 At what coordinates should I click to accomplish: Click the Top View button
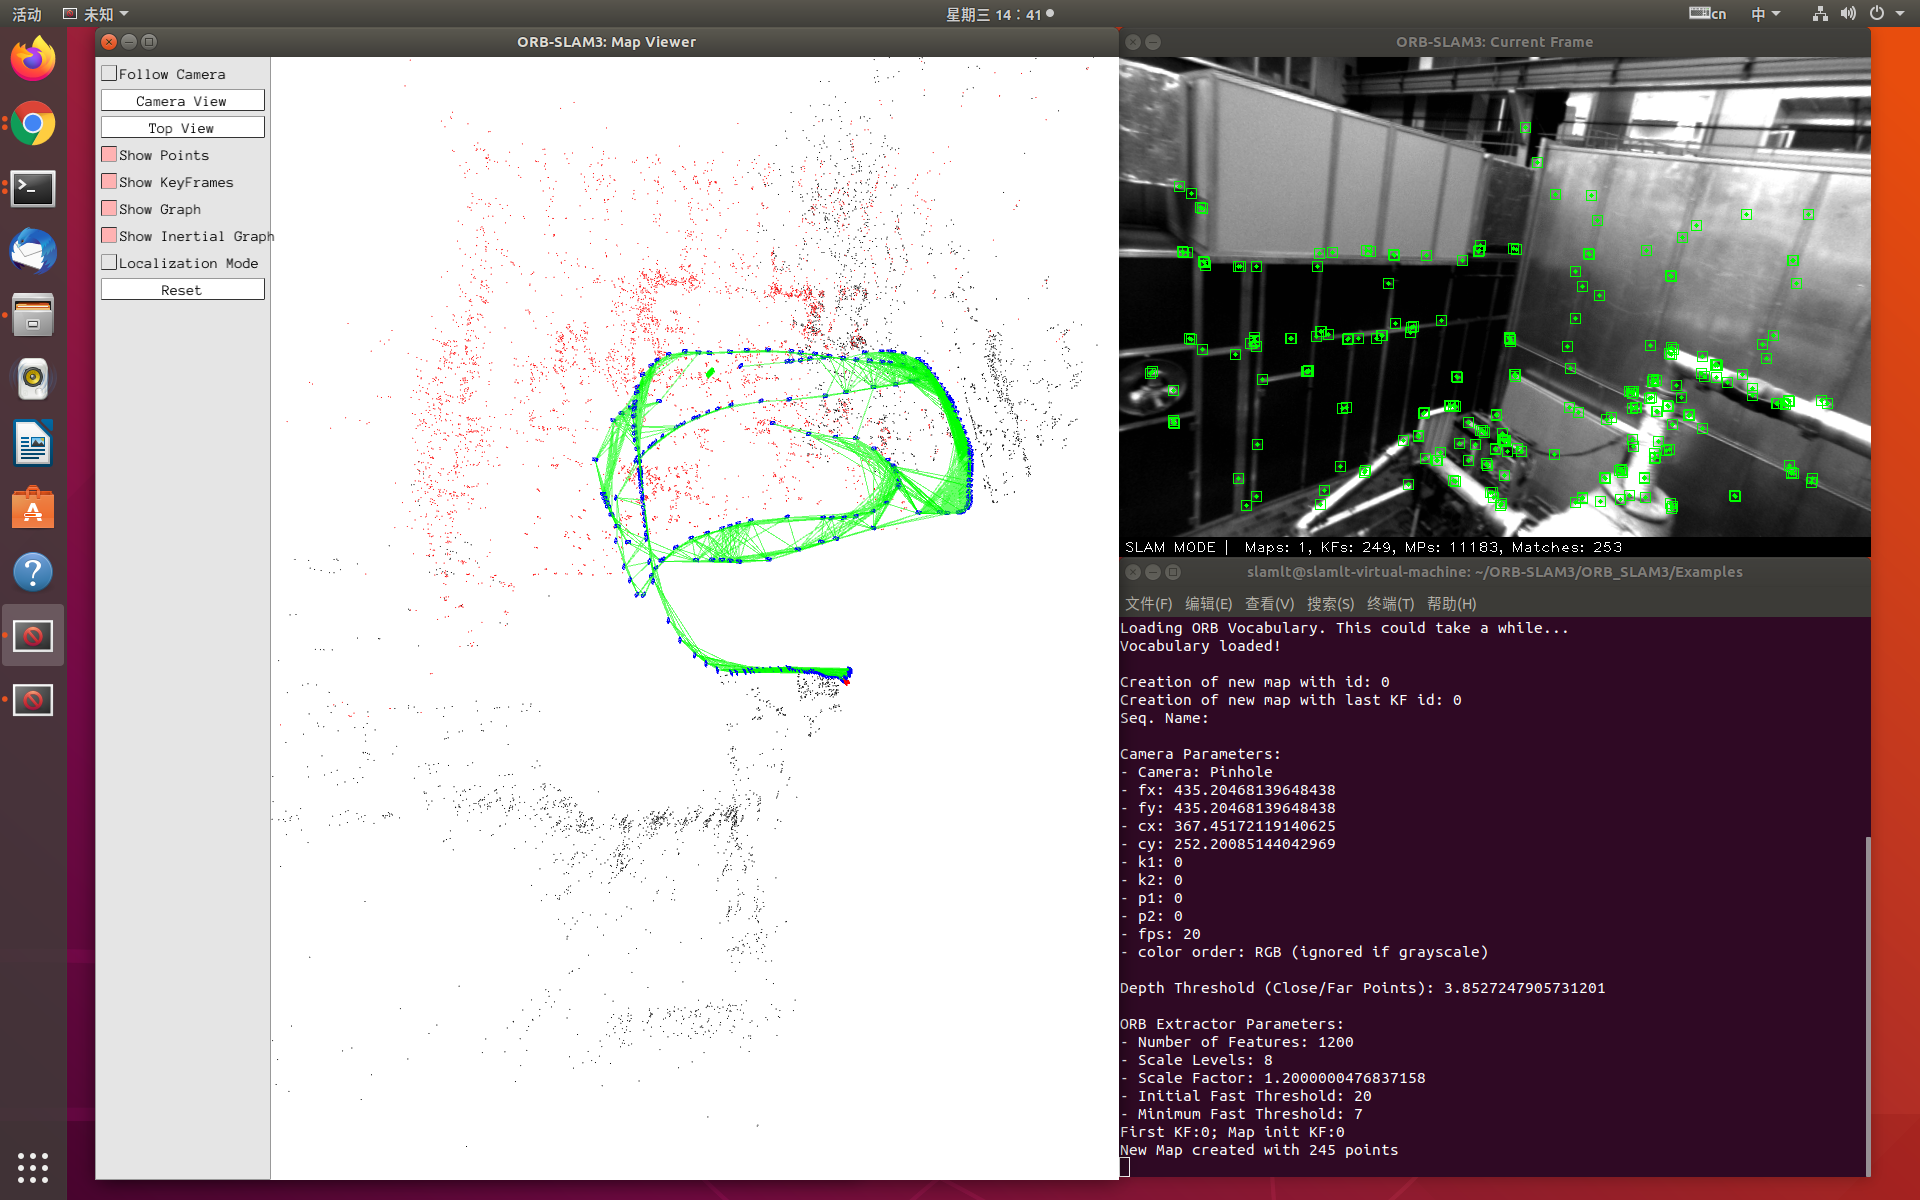[x=182, y=128]
